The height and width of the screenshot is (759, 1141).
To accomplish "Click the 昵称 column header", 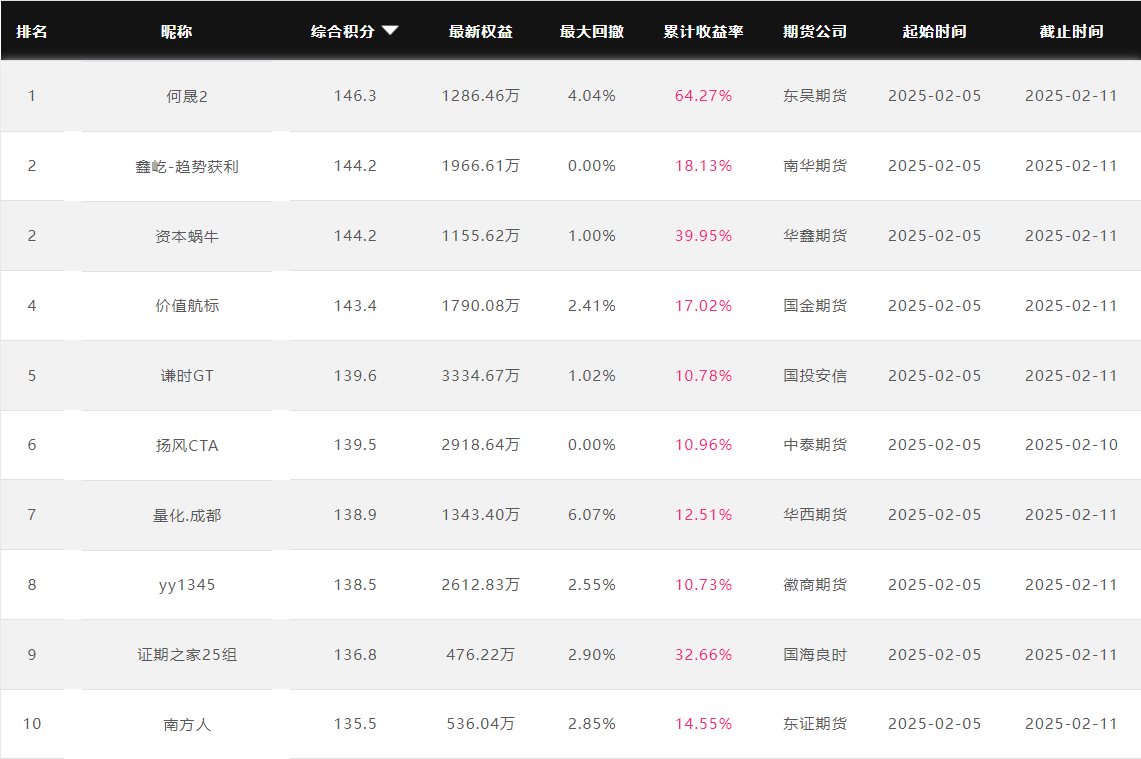I will [x=176, y=31].
